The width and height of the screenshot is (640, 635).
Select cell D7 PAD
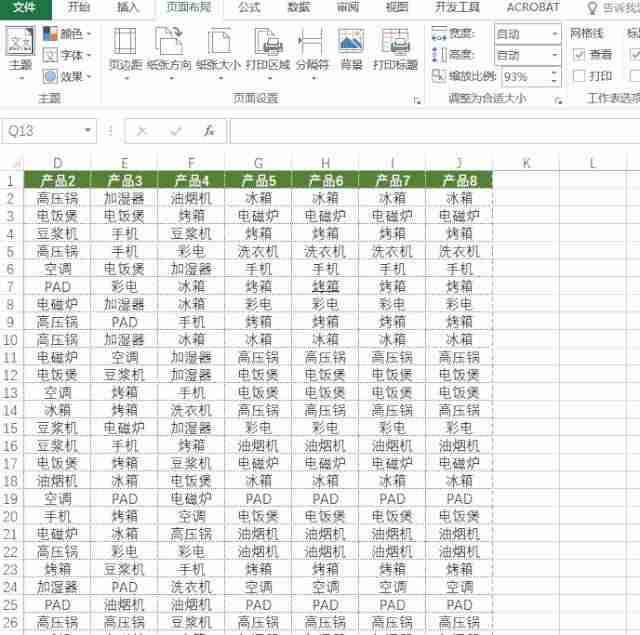click(58, 287)
